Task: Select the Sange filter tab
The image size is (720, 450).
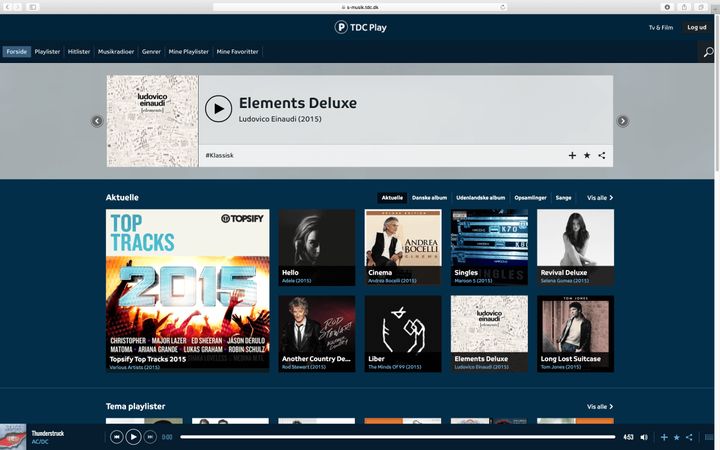Action: point(563,198)
